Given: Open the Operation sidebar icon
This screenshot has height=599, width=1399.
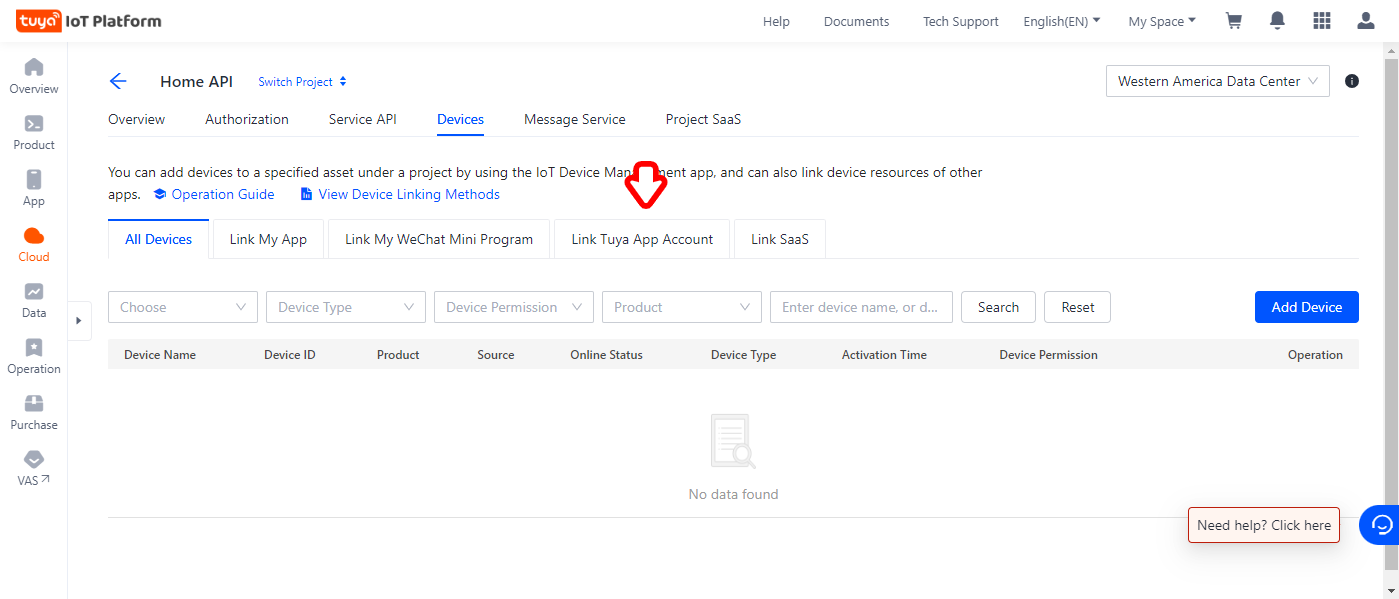Looking at the screenshot, I should 34,348.
